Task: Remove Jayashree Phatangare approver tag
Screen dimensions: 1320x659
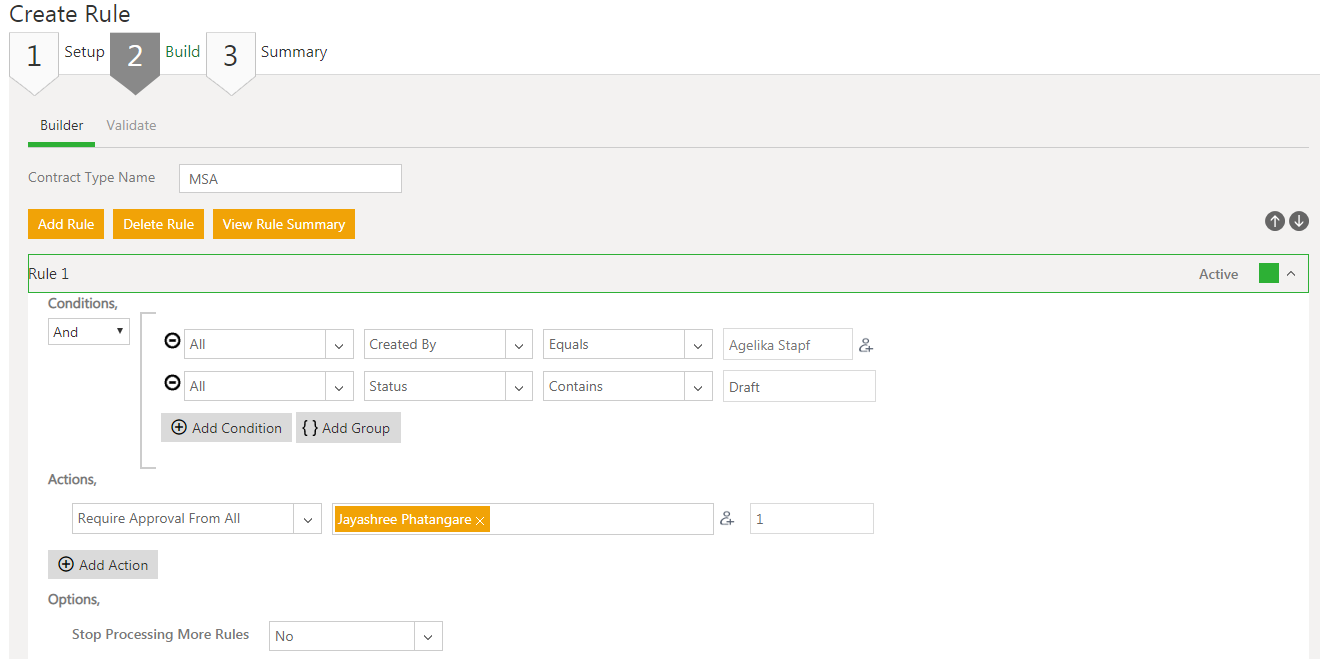Action: pos(480,521)
